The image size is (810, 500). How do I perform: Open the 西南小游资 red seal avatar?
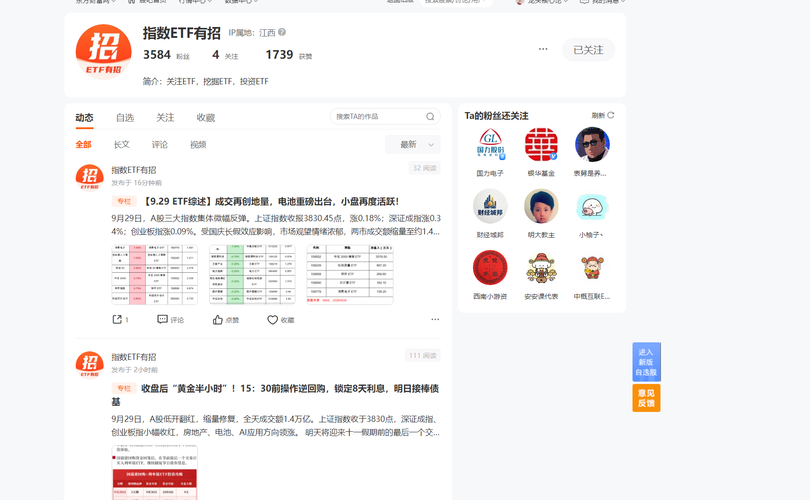490,268
